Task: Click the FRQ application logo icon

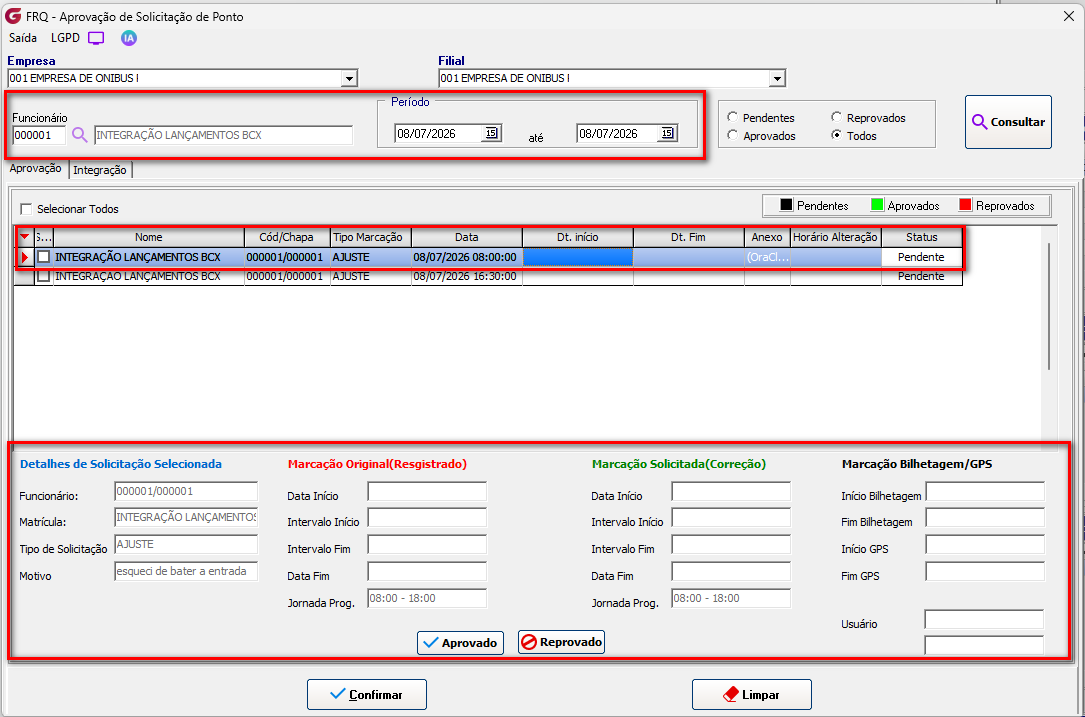Action: point(12,16)
